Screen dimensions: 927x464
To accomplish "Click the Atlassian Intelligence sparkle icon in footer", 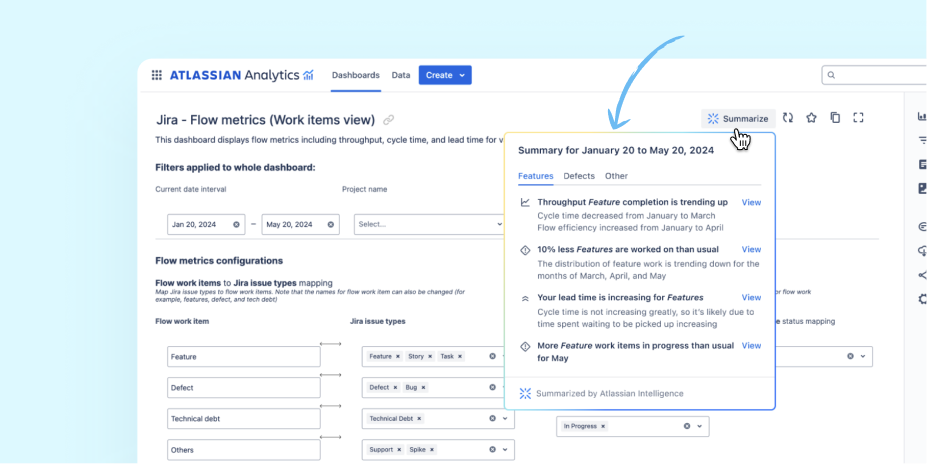I will tap(525, 394).
